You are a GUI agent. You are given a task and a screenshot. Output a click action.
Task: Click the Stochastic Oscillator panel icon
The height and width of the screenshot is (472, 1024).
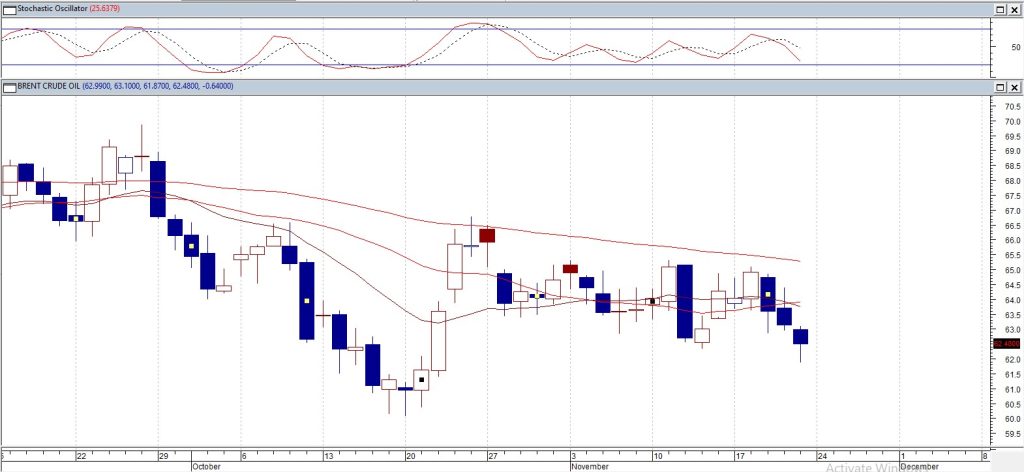tap(9, 9)
